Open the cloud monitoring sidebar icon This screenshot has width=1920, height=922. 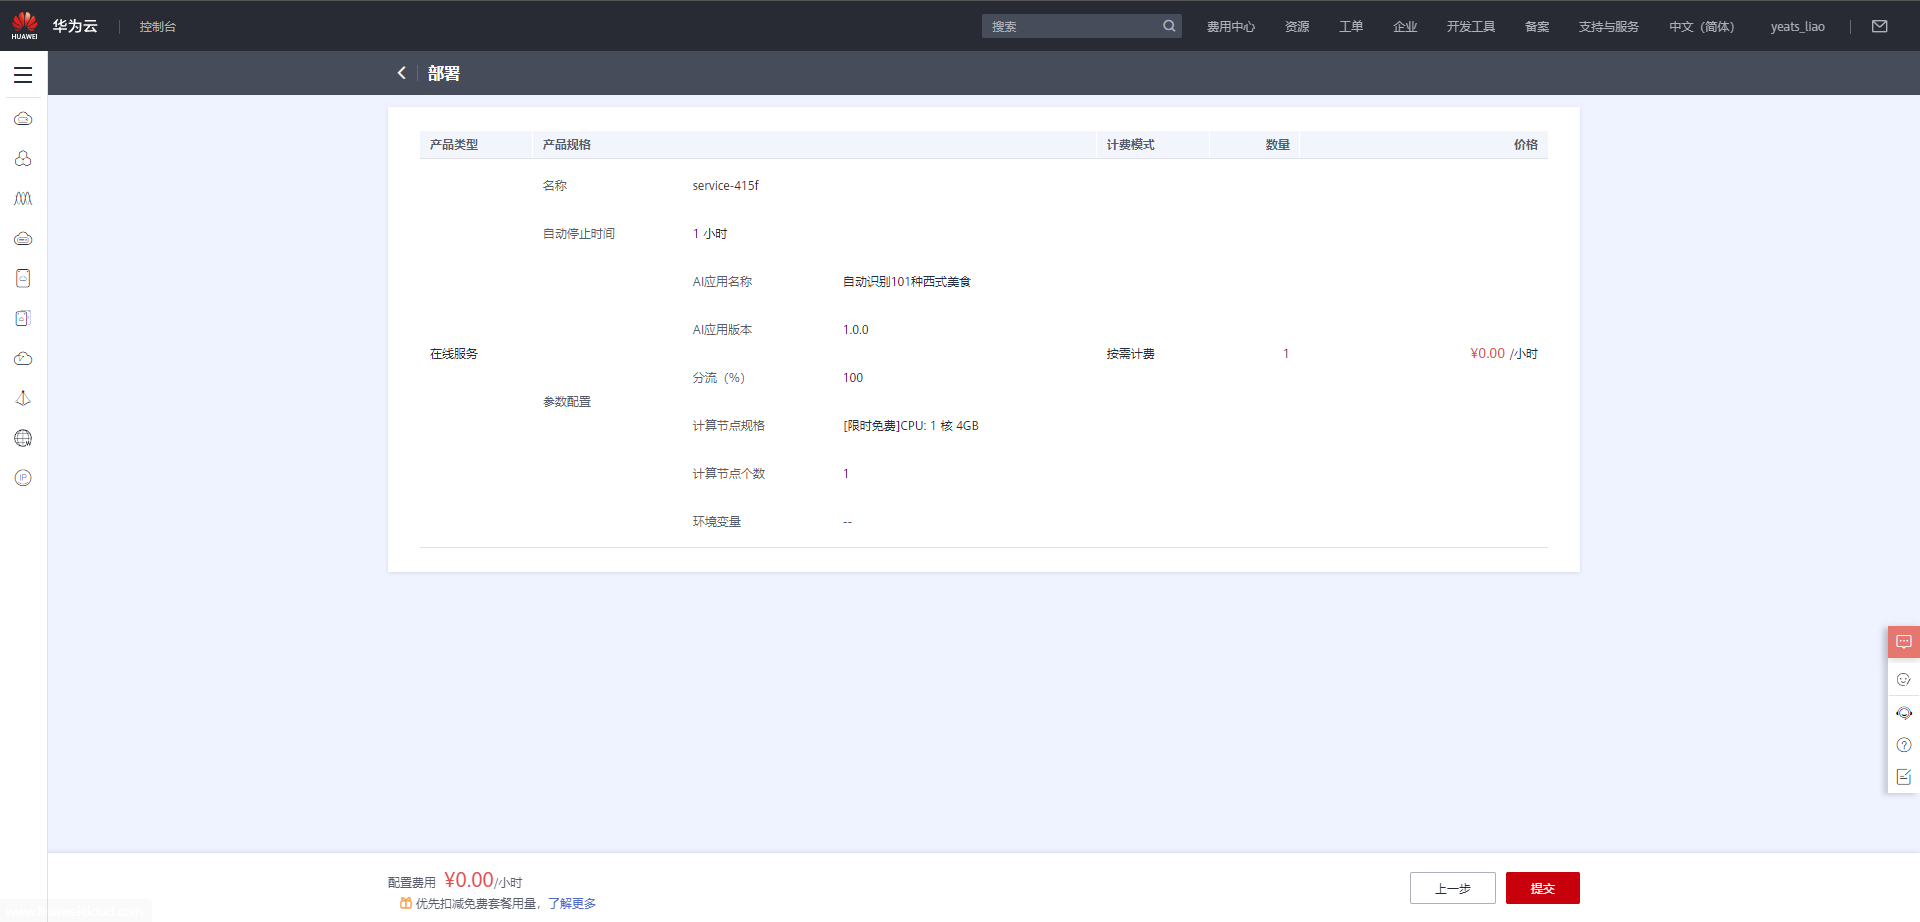coord(23,358)
